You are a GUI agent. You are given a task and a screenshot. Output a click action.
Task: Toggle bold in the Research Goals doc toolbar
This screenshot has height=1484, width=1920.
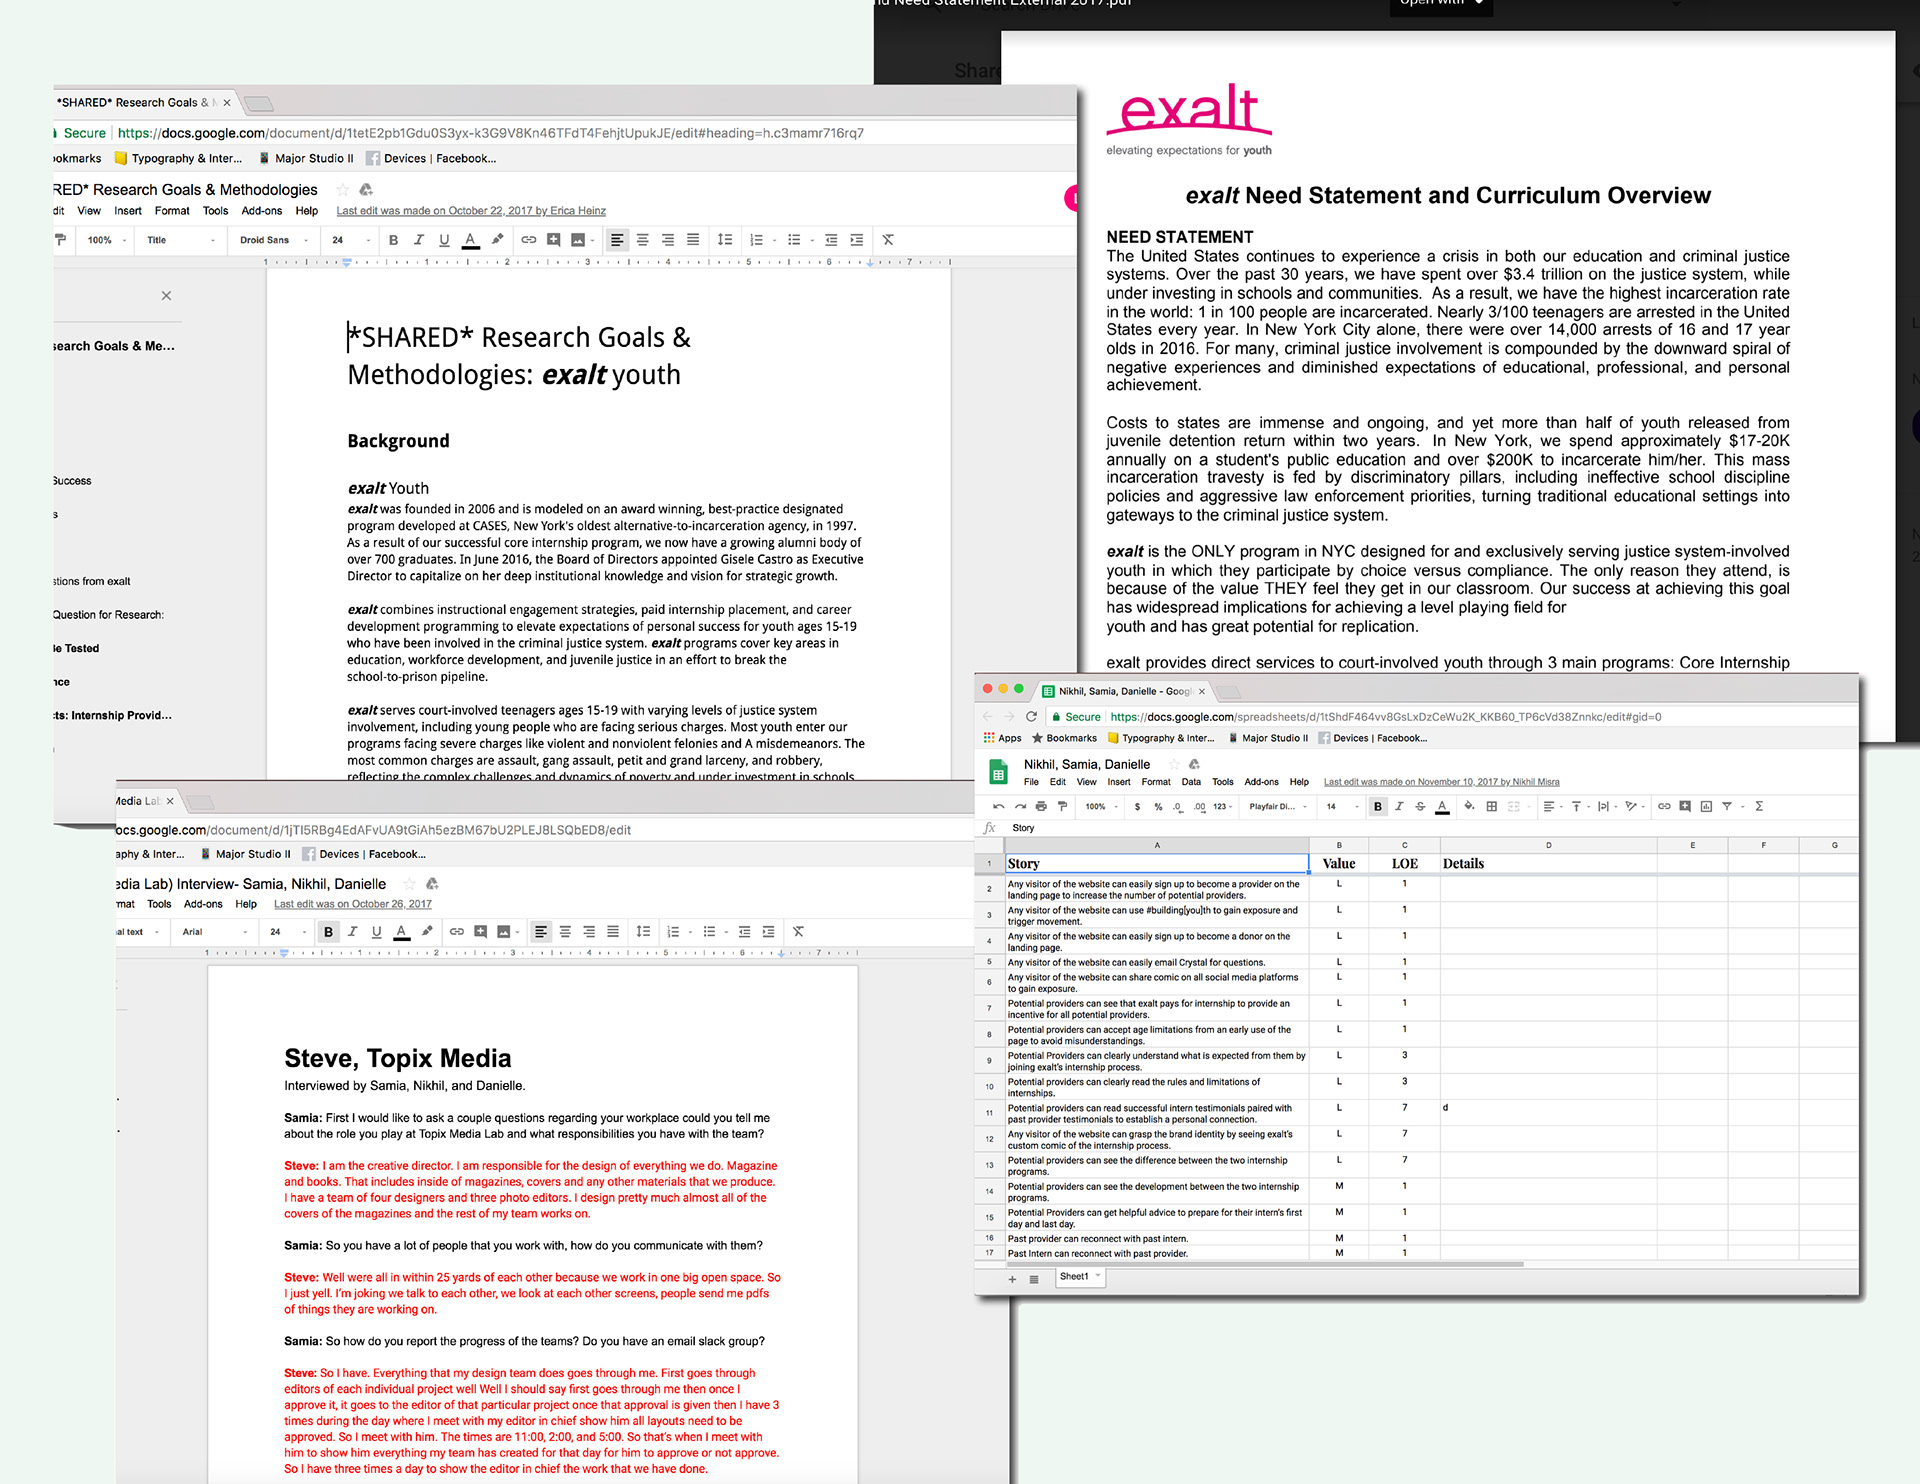(x=393, y=240)
